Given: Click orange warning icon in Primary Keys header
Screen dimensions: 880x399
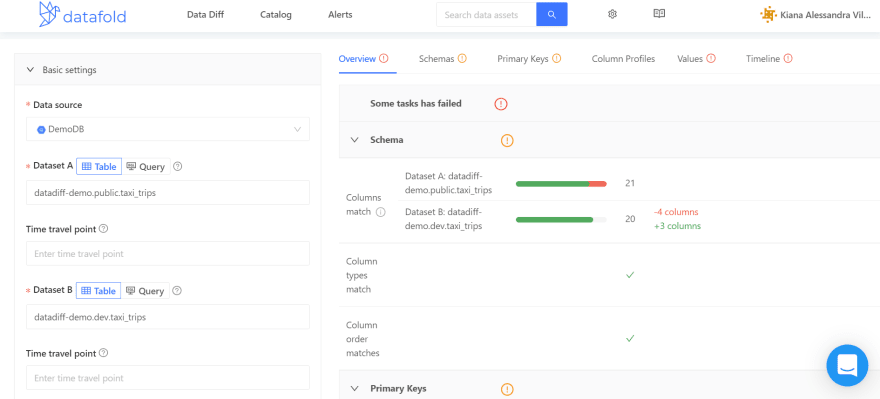Looking at the screenshot, I should [x=507, y=389].
